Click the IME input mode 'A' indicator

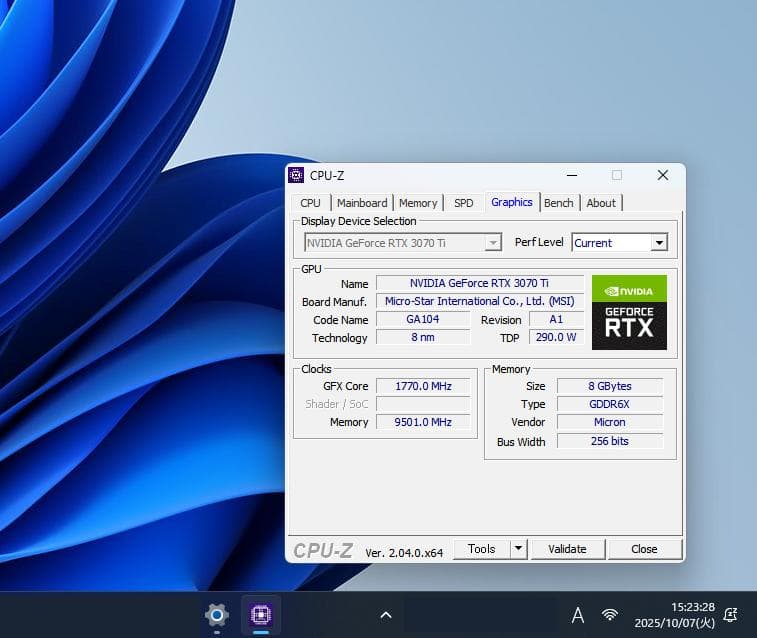tap(577, 615)
